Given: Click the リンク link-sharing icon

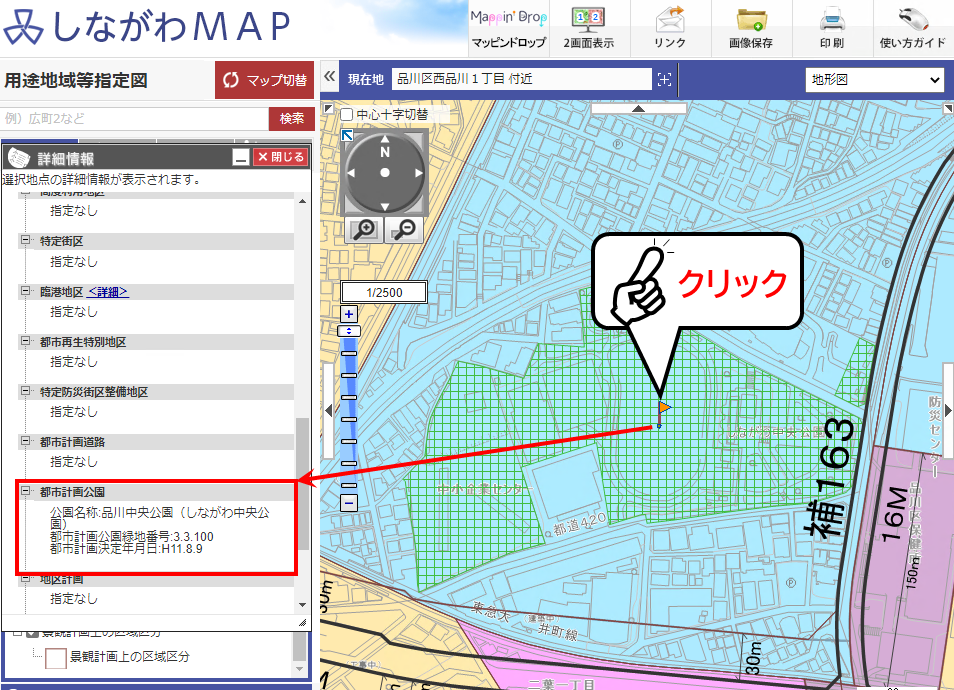Looking at the screenshot, I should click(x=672, y=27).
